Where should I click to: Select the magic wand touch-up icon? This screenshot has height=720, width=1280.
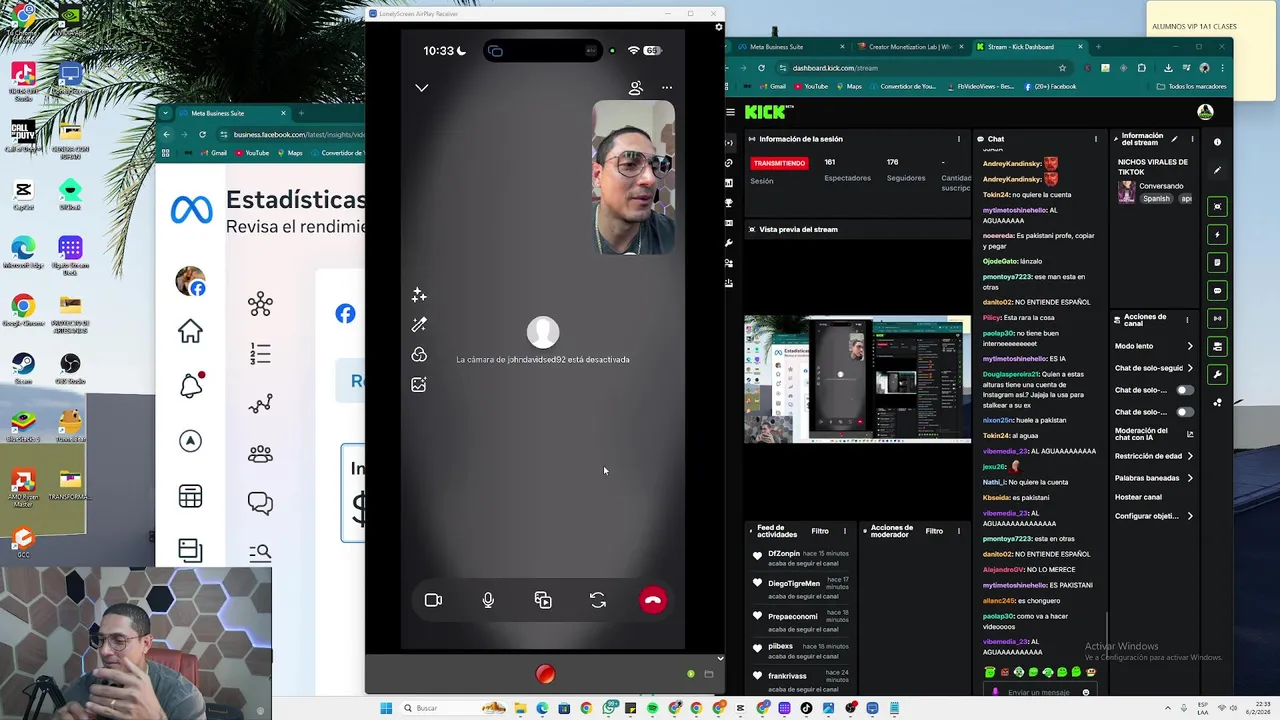pos(419,325)
